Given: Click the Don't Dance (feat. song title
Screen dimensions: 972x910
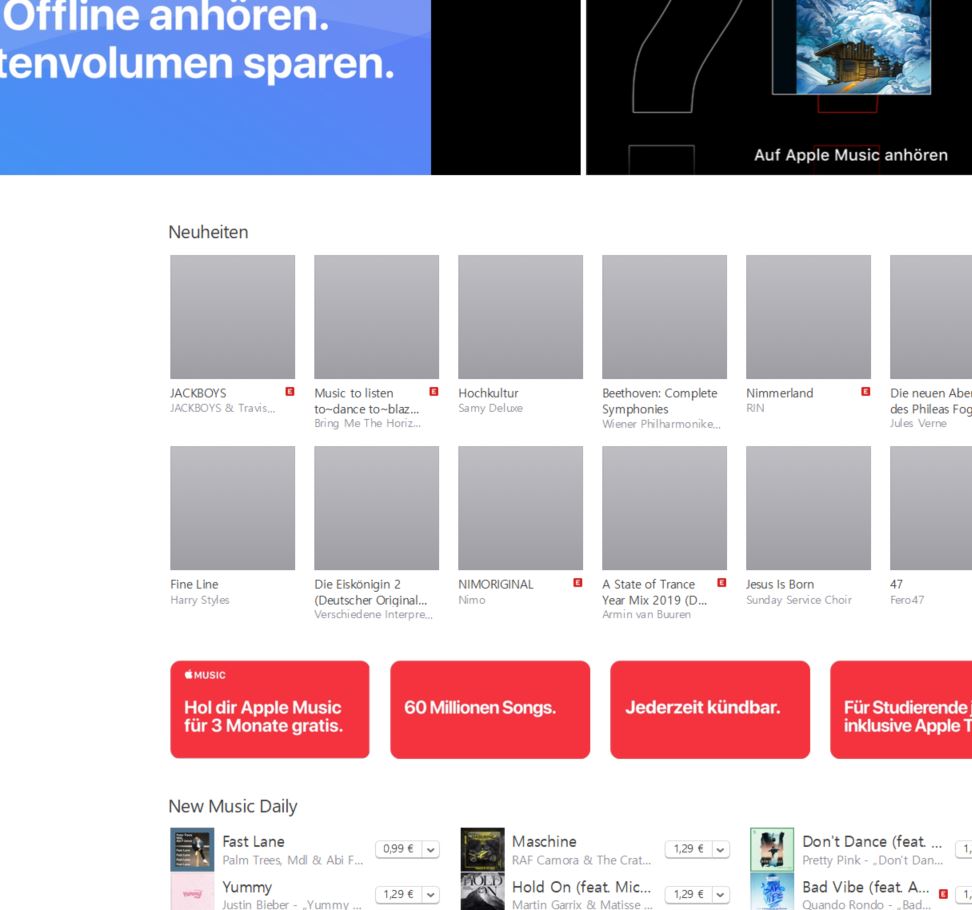Looking at the screenshot, I should [x=872, y=842].
